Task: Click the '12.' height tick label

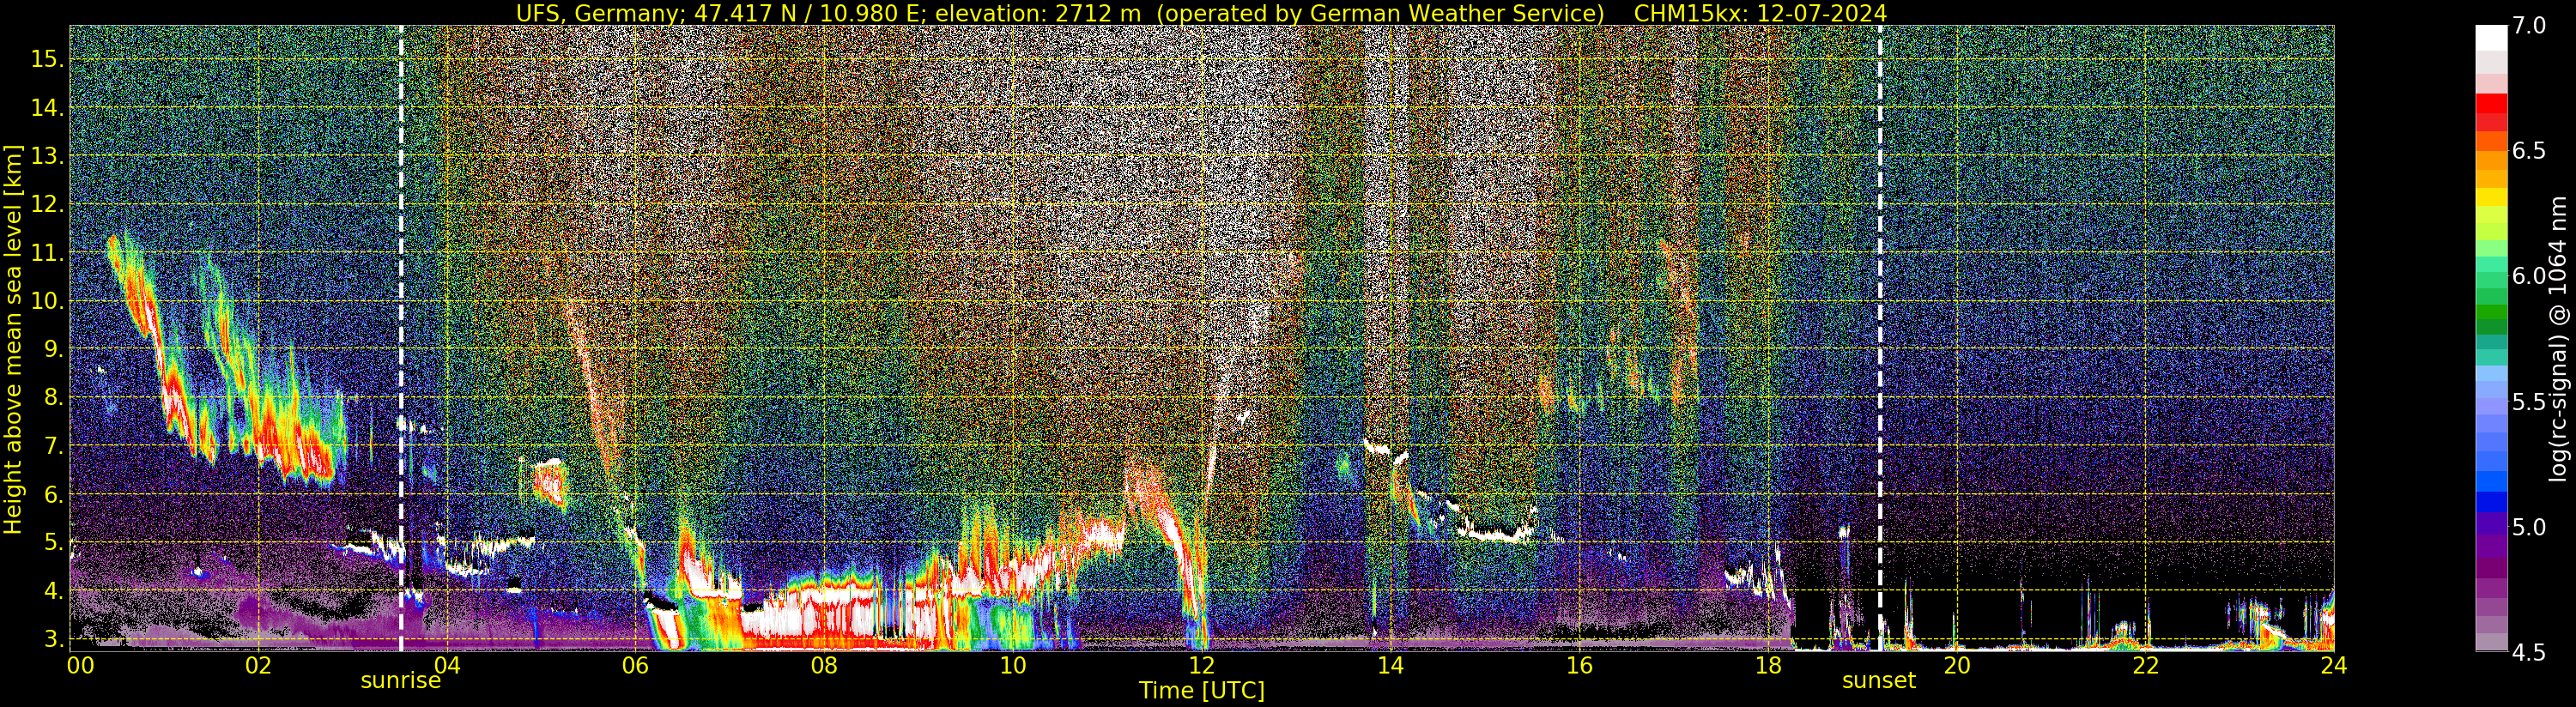Action: 47,205
